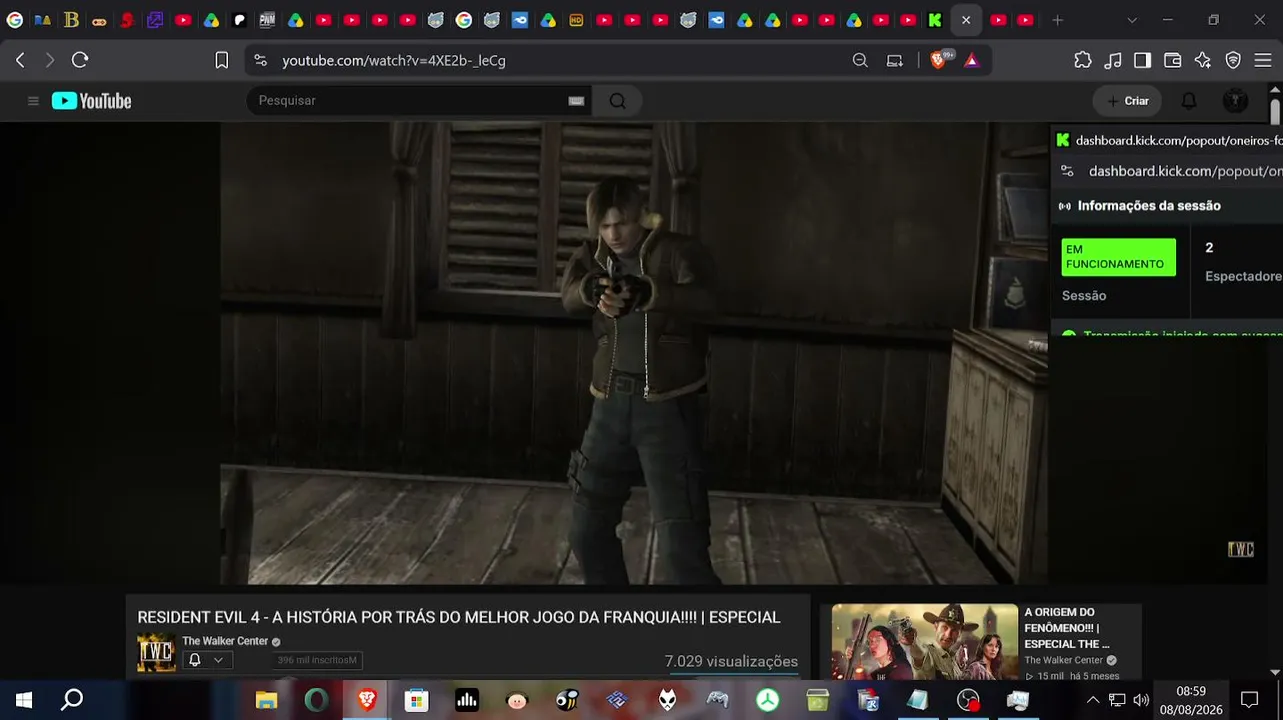Open the Windows Start menu
Screen dimensions: 1283x720
point(24,700)
